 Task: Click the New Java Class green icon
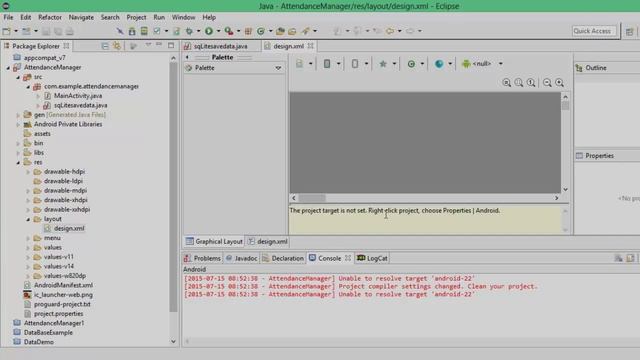click(261, 31)
